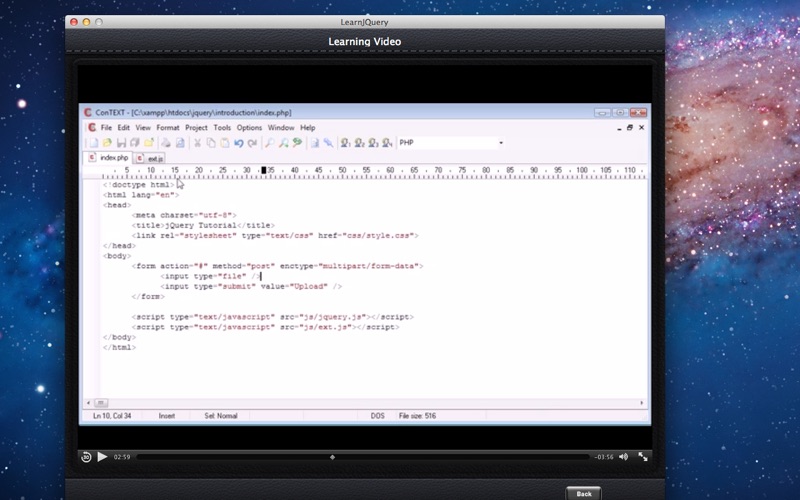Screen dimensions: 800x500
Task: Open the Options menu
Action: [x=249, y=128]
